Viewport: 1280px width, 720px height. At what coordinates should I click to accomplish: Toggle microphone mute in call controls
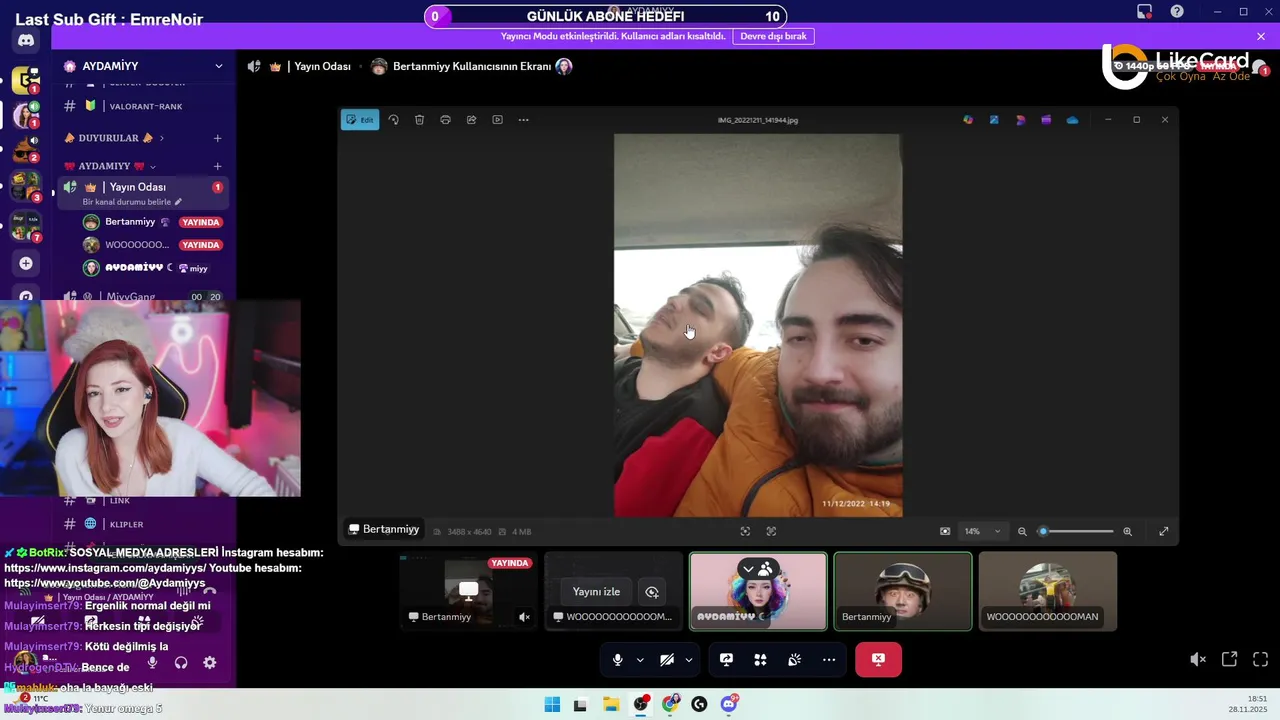pyautogui.click(x=617, y=660)
